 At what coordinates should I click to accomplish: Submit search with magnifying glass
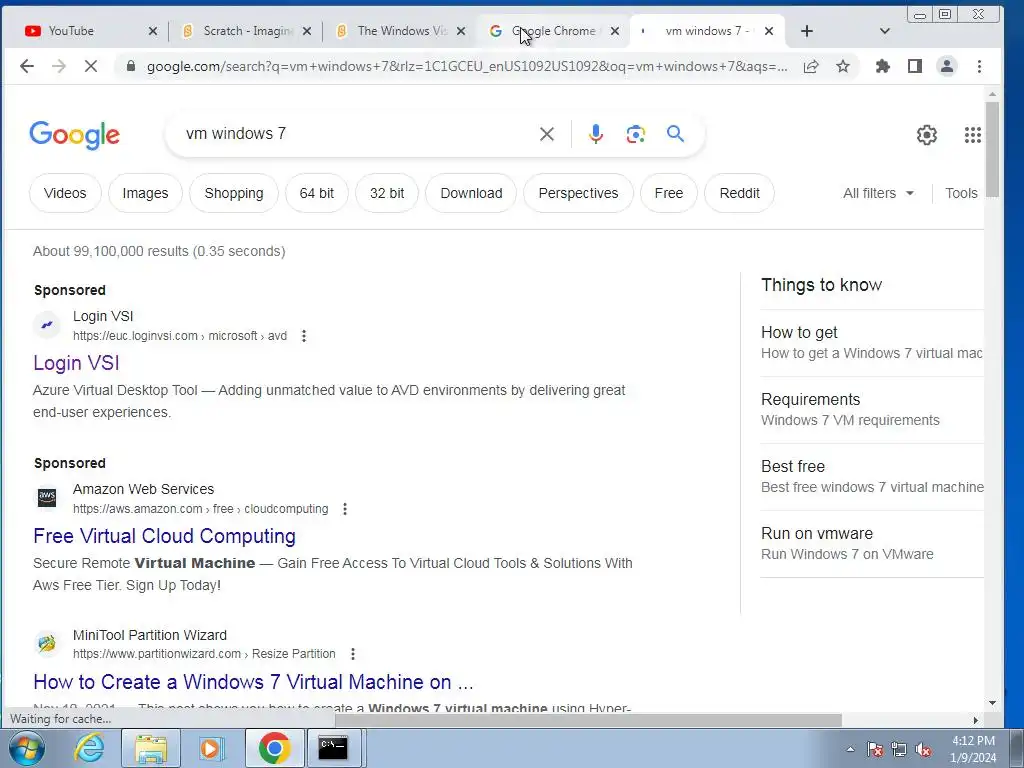[x=675, y=134]
